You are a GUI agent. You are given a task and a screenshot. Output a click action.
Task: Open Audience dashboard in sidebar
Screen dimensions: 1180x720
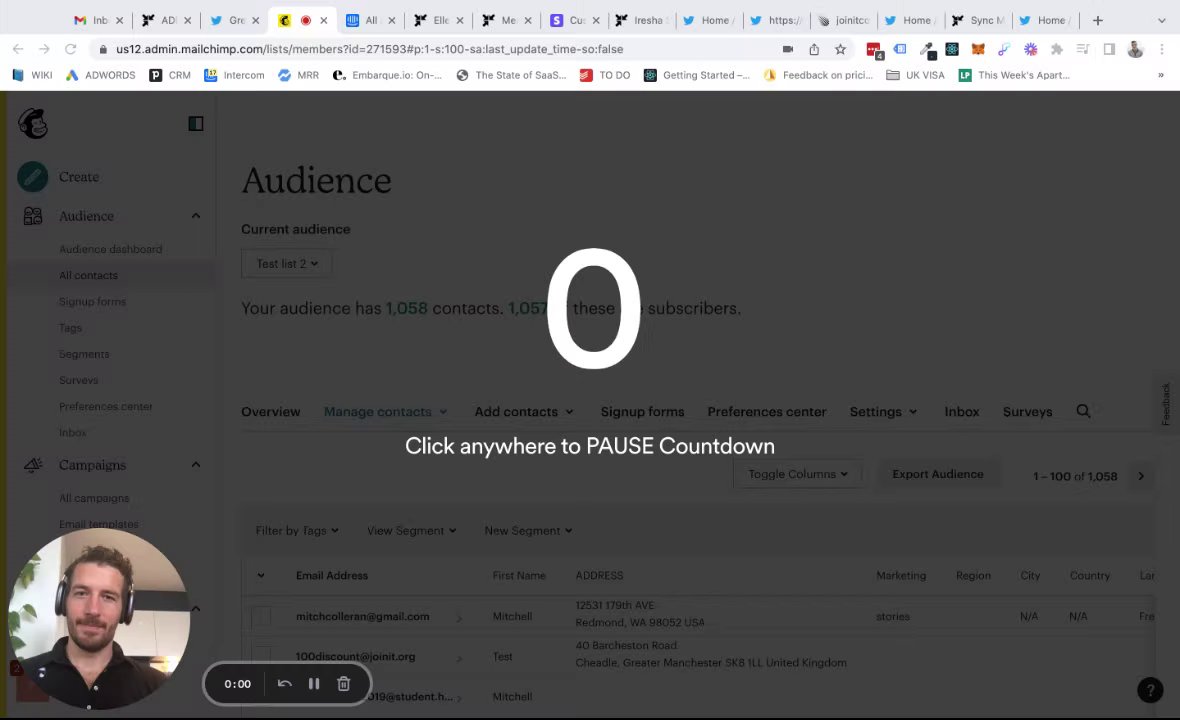111,249
